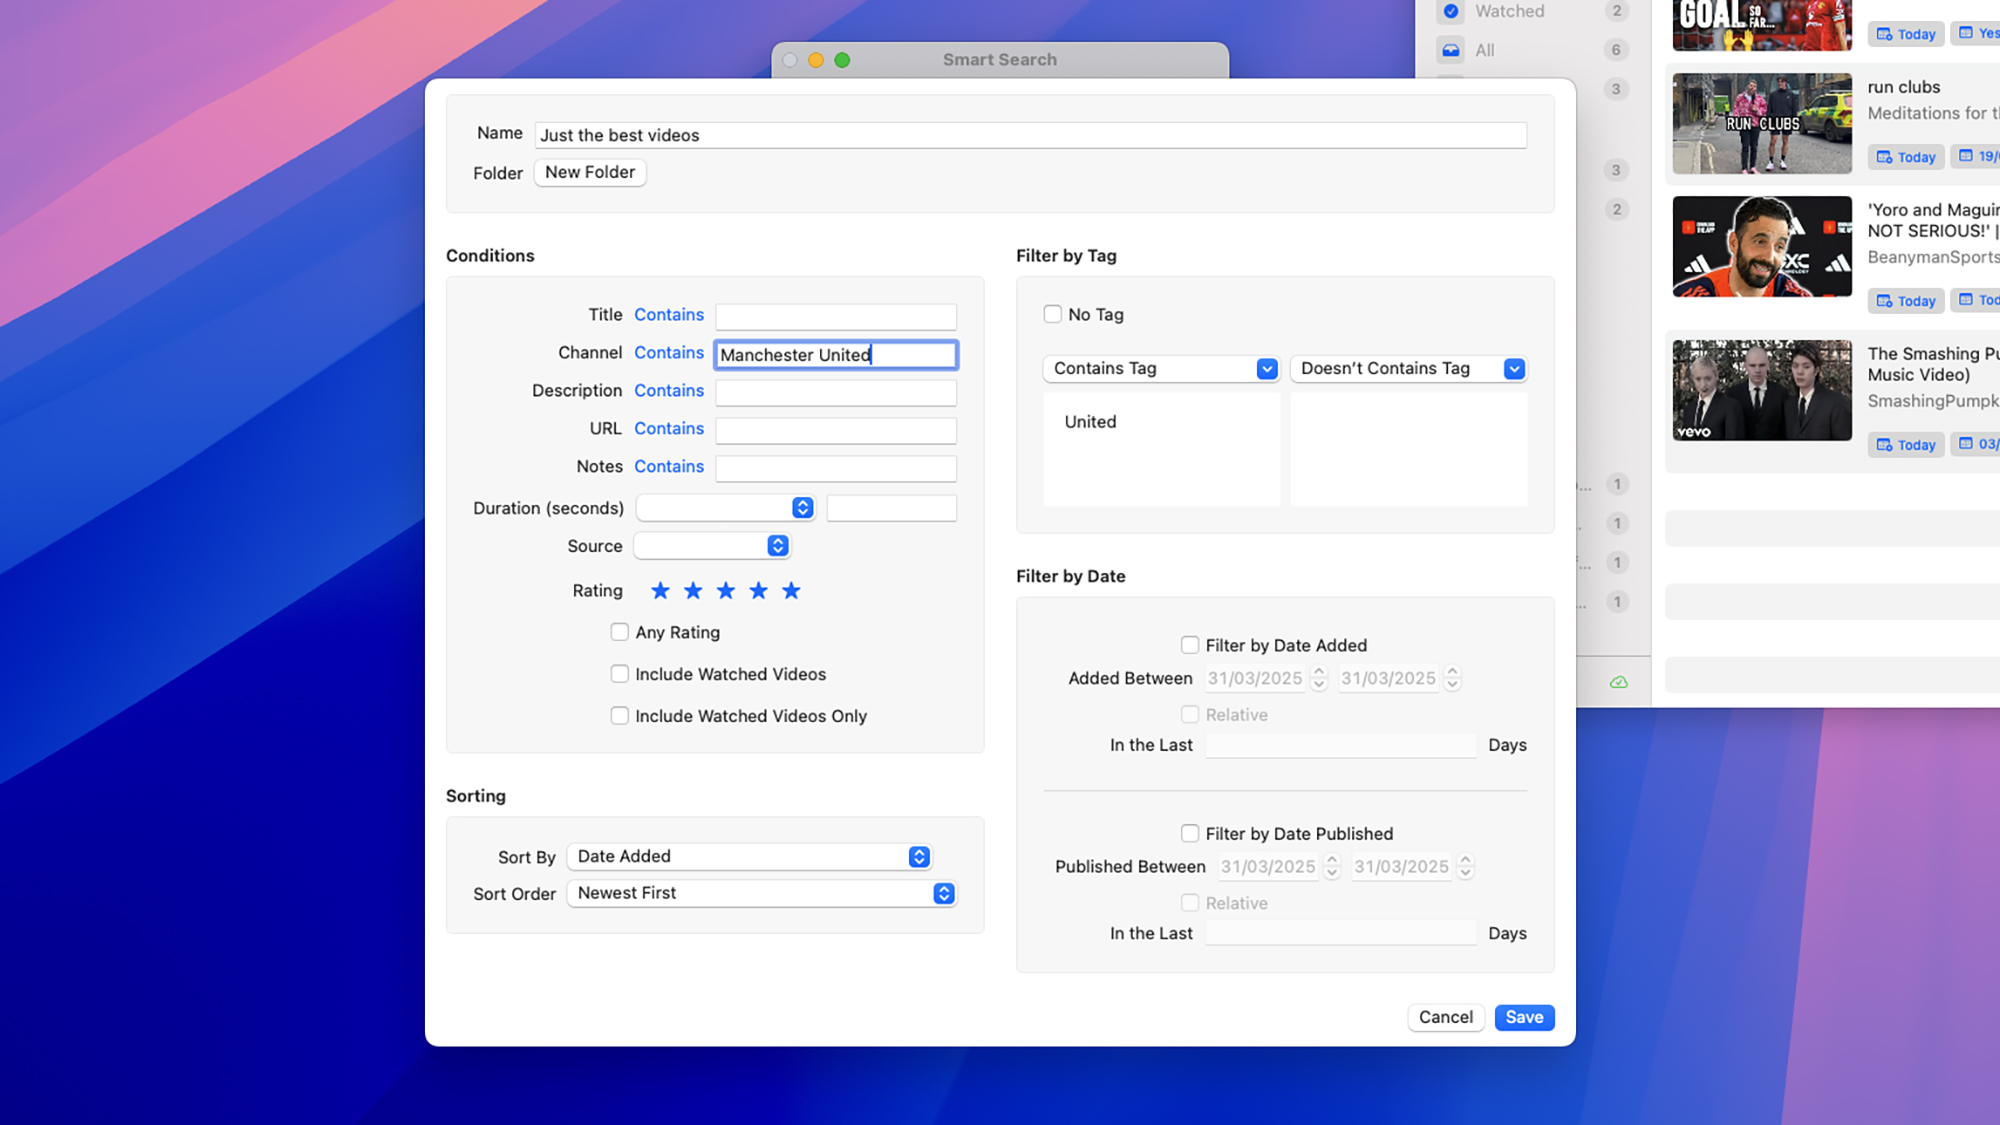Set rating to the third star
The image size is (2000, 1125).
click(726, 591)
